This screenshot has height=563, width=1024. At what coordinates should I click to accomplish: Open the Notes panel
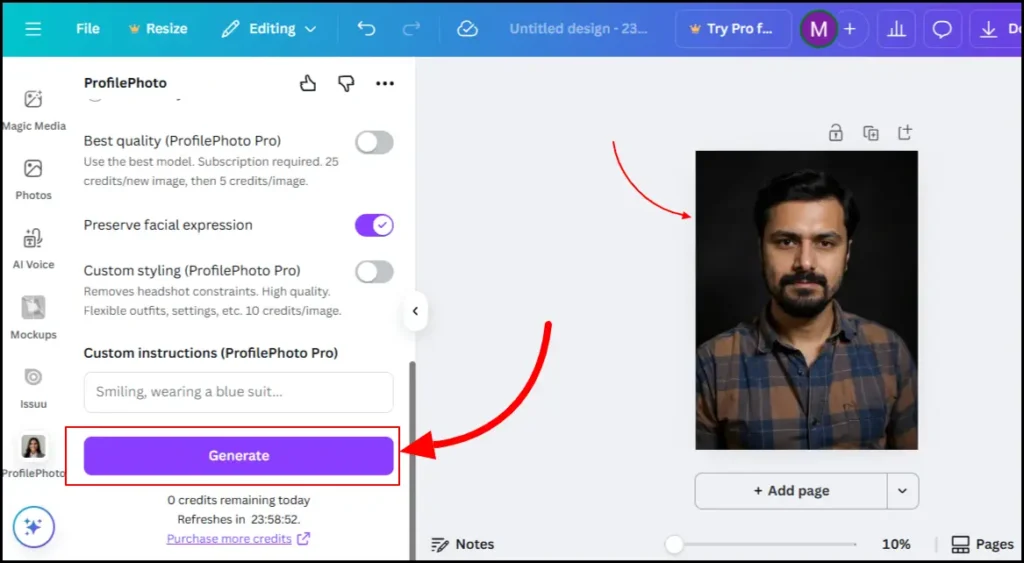coord(463,544)
